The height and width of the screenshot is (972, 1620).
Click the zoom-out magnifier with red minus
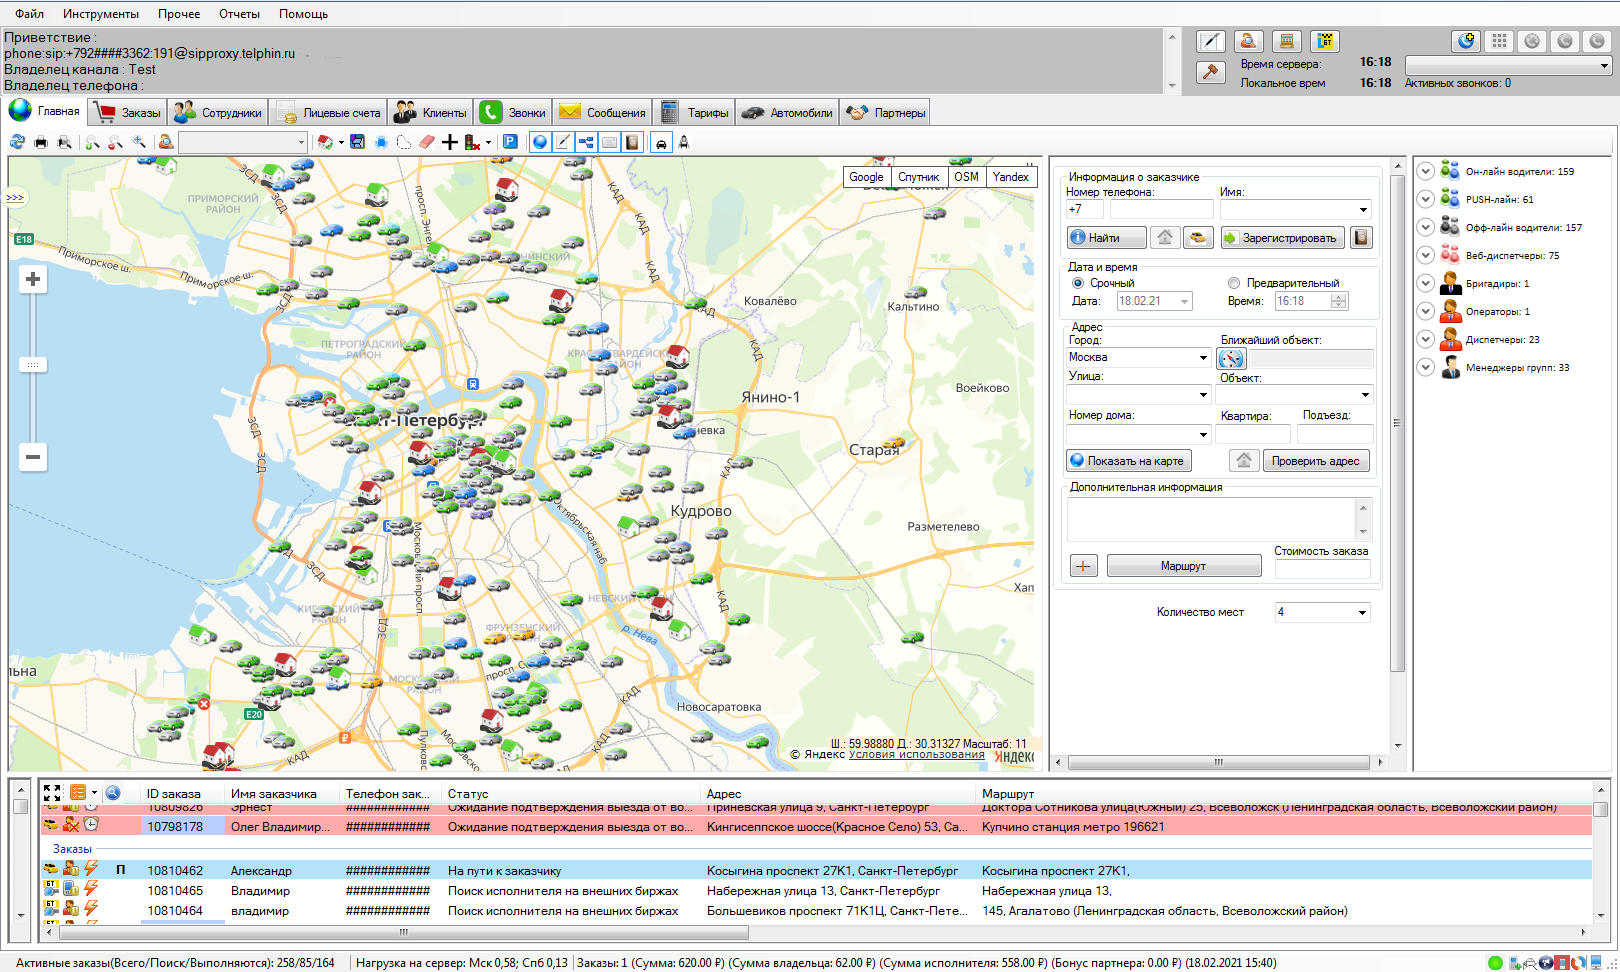click(116, 142)
